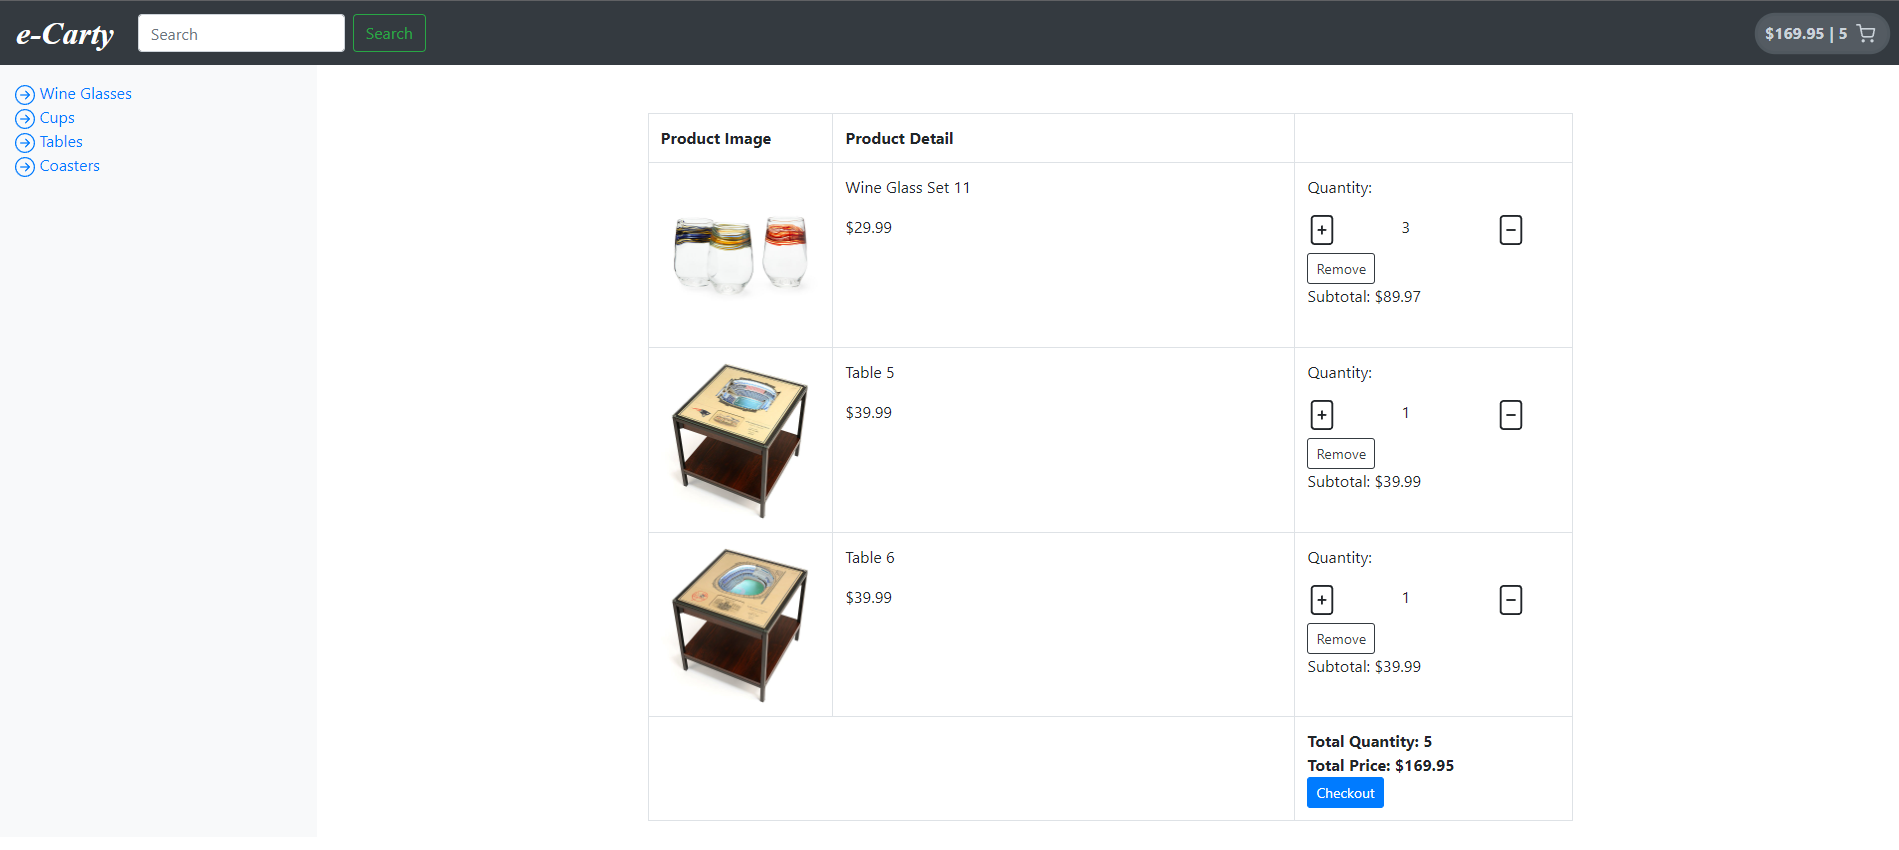Image resolution: width=1899 pixels, height=850 pixels.
Task: Browse the Wine Glasses category
Action: click(x=86, y=94)
